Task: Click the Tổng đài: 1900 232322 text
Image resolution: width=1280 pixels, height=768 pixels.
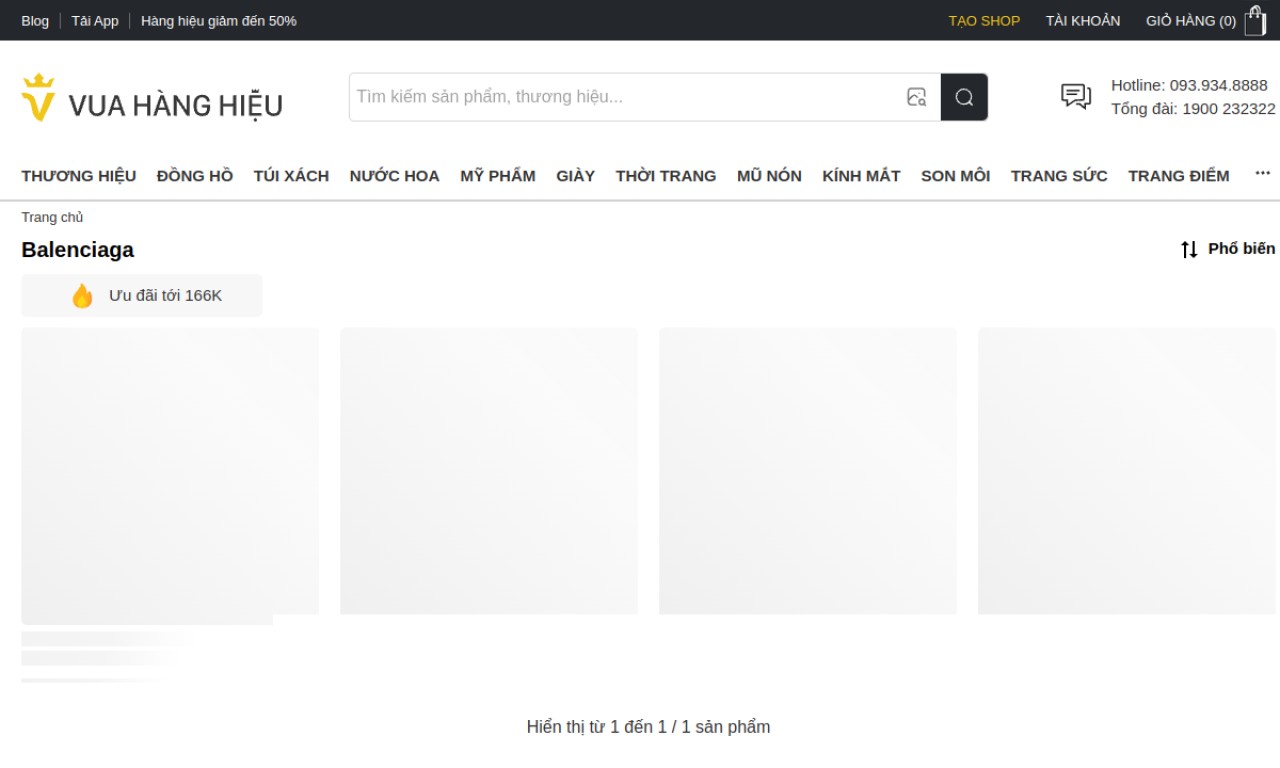Action: point(1193,109)
